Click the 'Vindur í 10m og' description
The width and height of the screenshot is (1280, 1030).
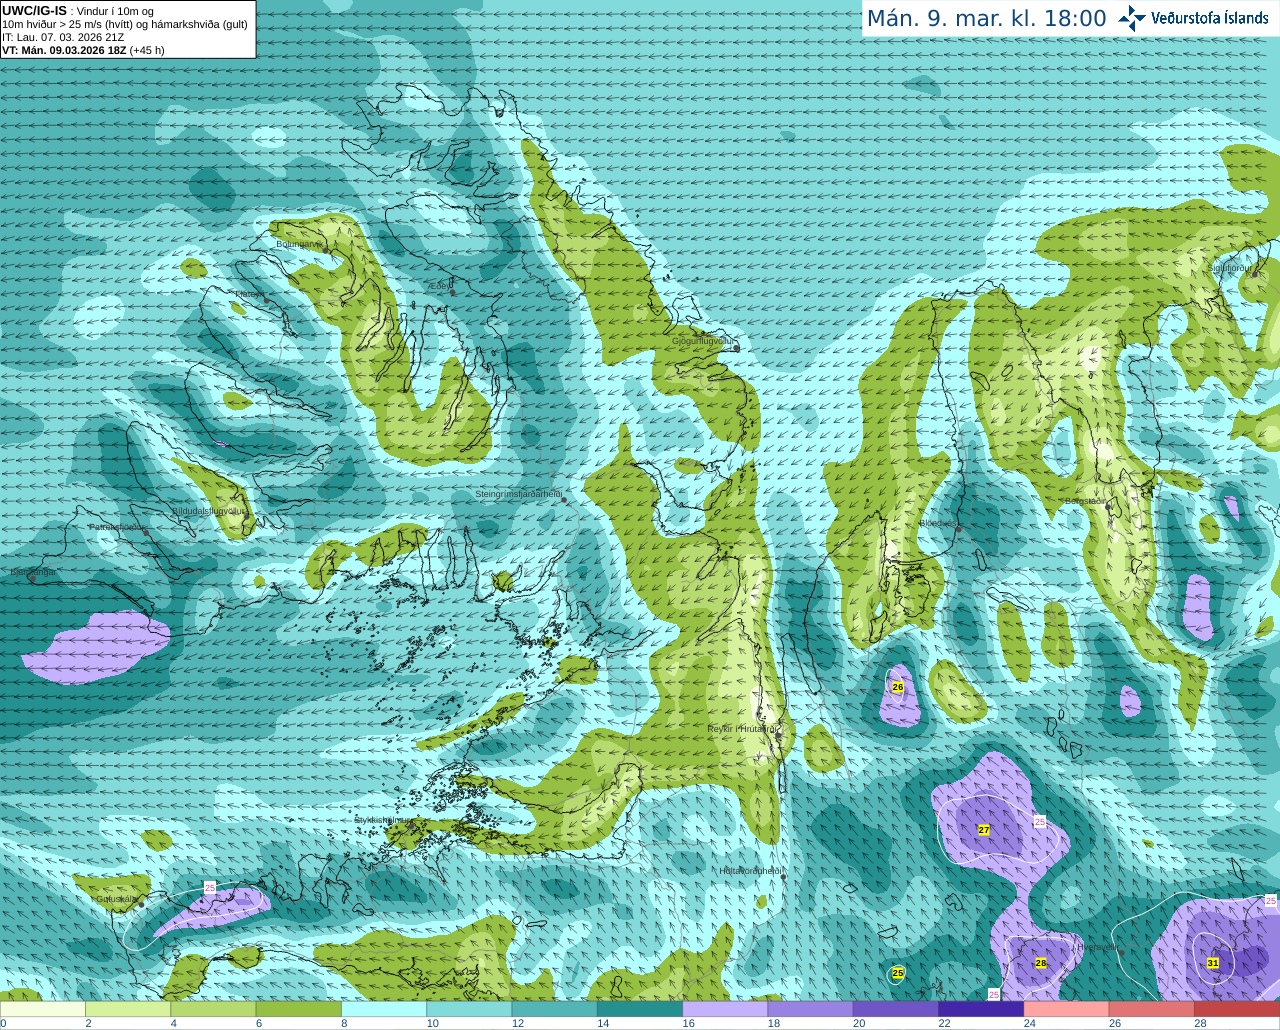[115, 11]
